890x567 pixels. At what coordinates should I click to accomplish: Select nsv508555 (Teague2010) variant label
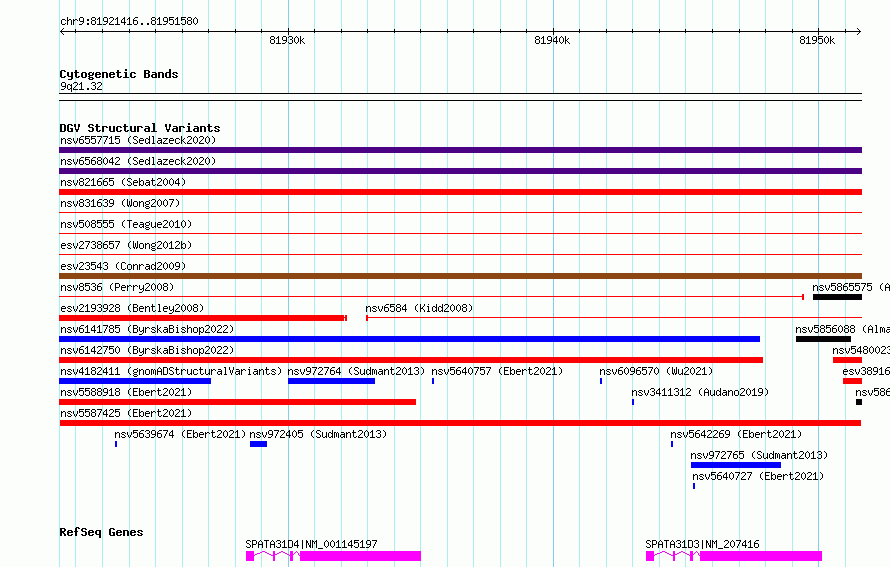[126, 224]
